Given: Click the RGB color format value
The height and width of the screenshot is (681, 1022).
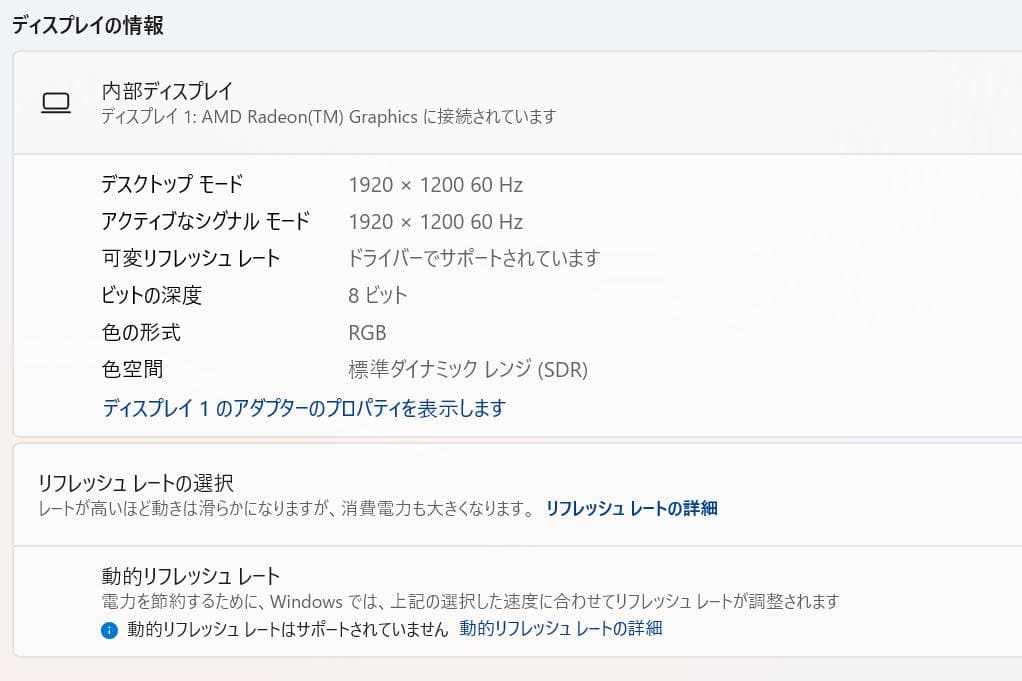Looking at the screenshot, I should (367, 332).
